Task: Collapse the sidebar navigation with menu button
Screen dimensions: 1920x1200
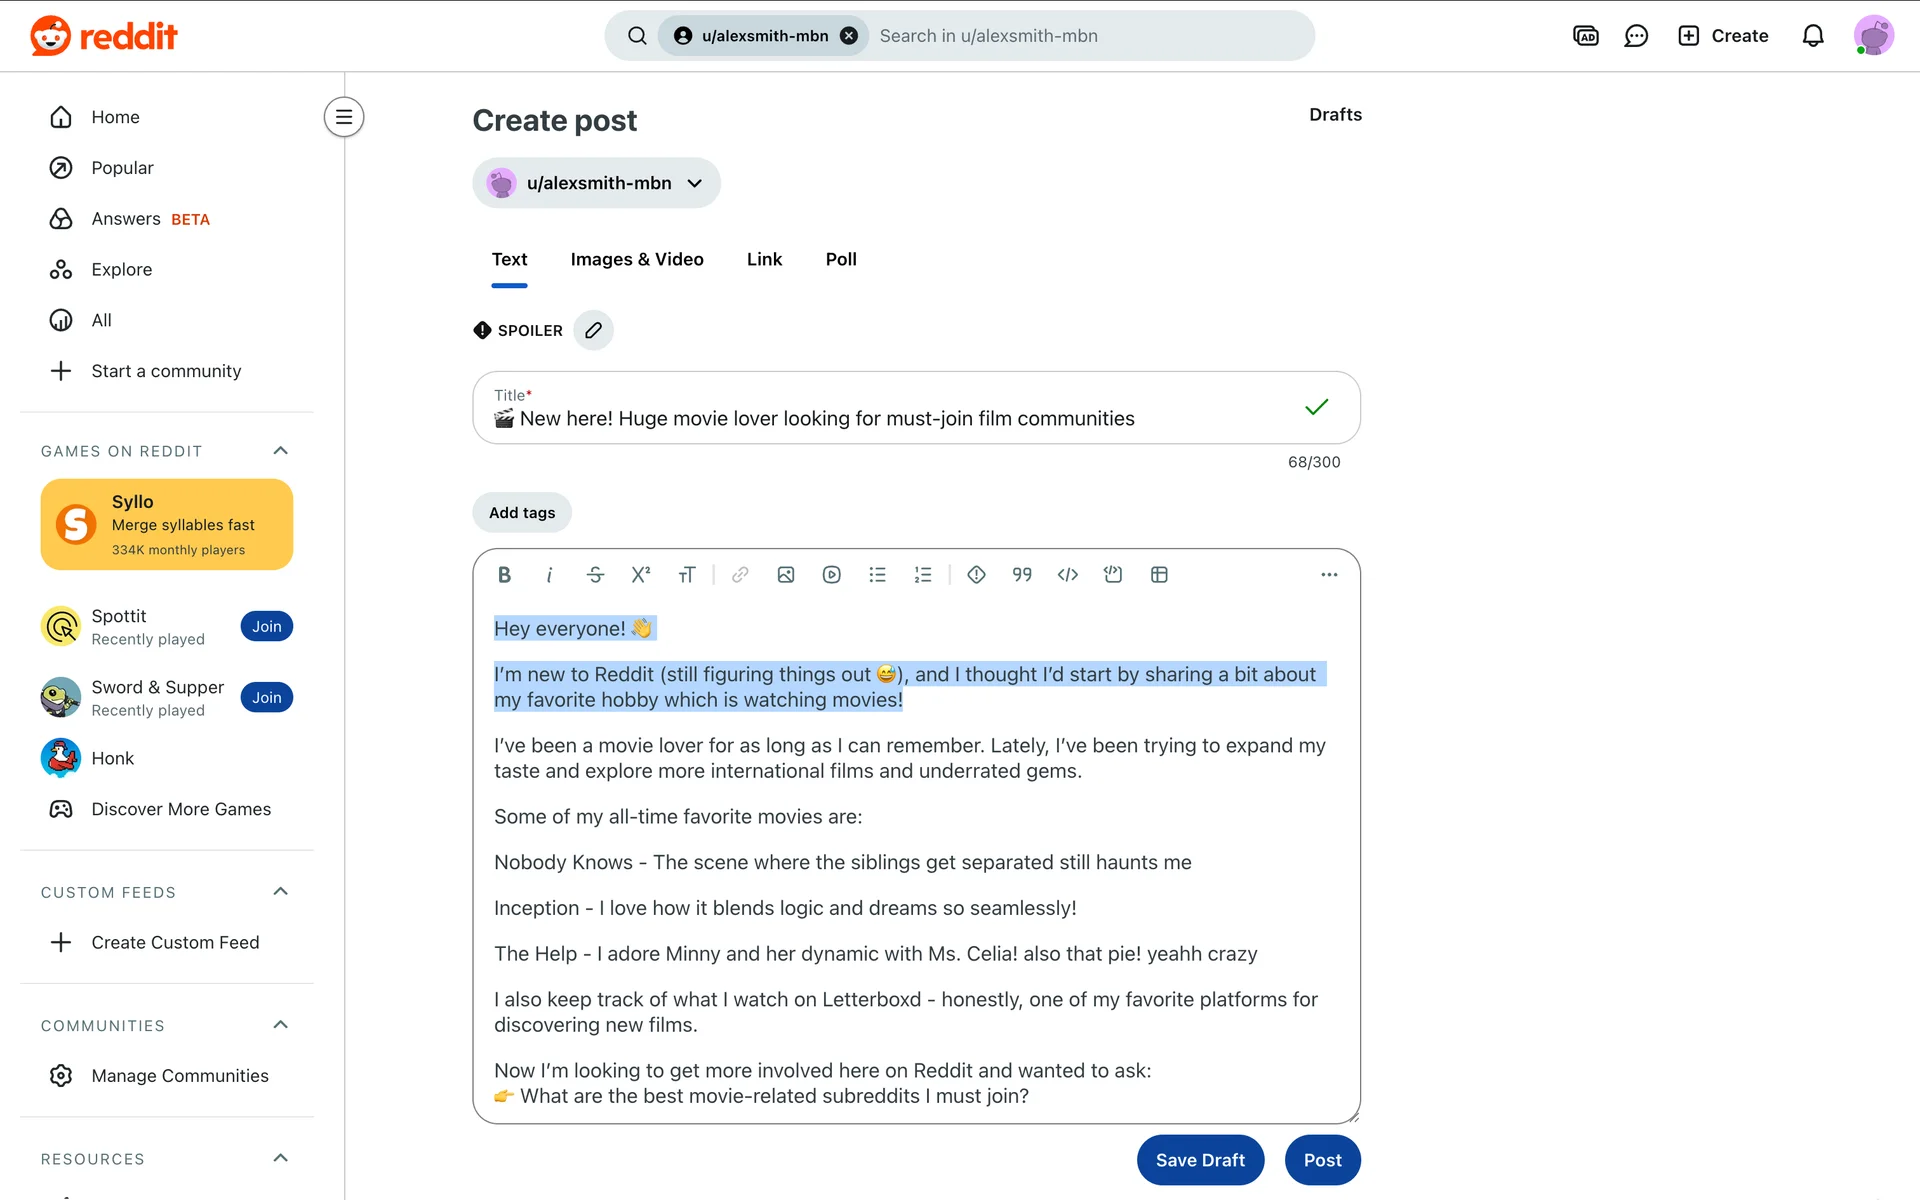Action: 343,117
